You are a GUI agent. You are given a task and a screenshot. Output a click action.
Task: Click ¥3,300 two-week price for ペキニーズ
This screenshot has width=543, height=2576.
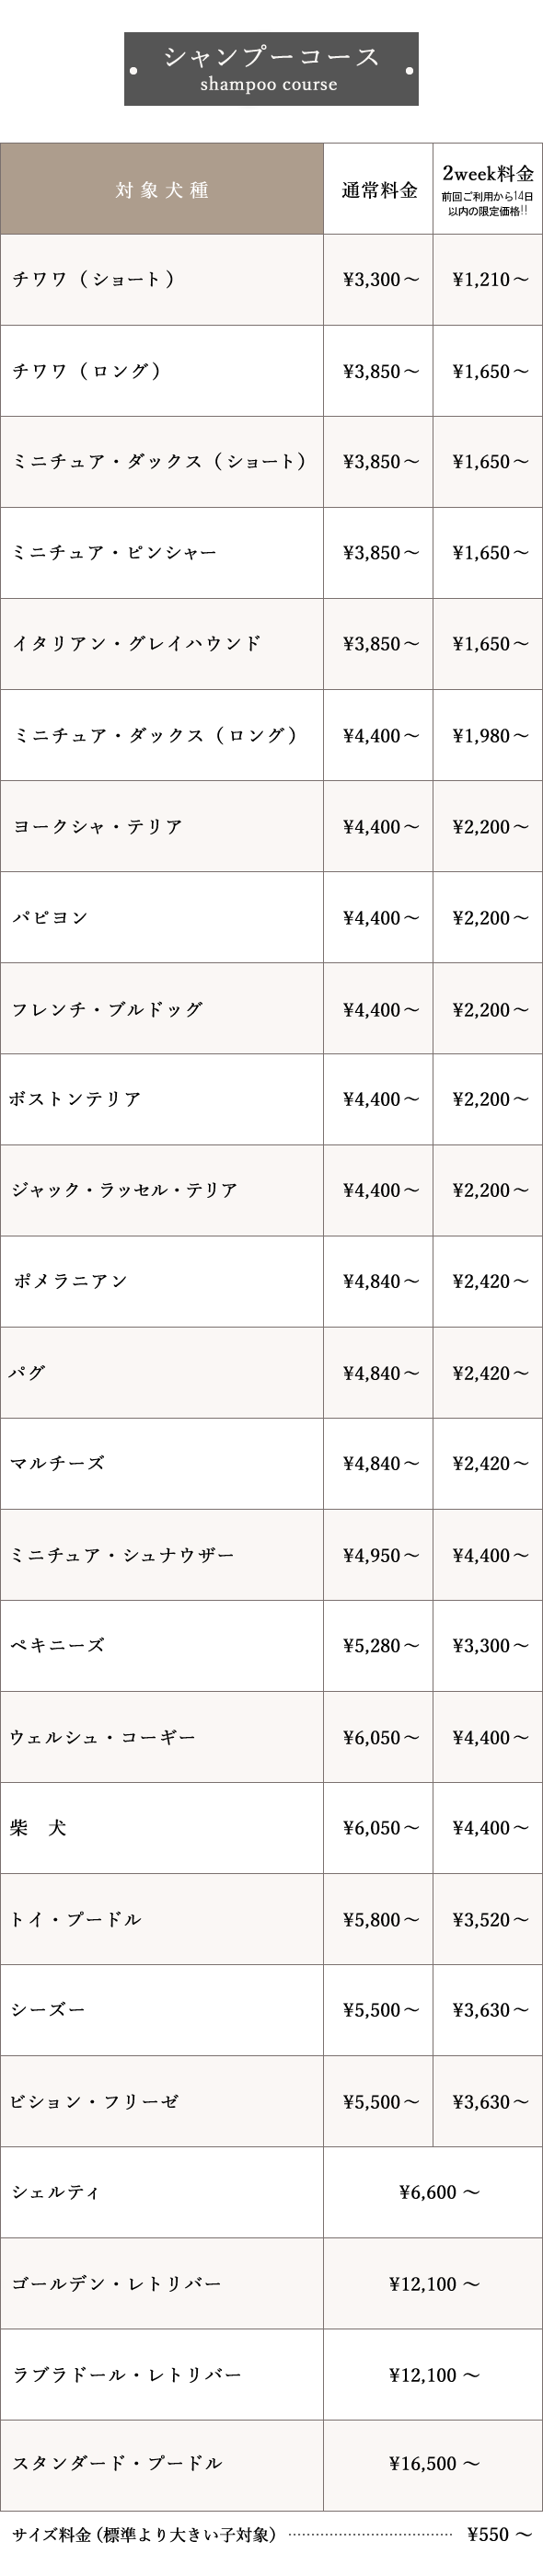[x=490, y=1645]
